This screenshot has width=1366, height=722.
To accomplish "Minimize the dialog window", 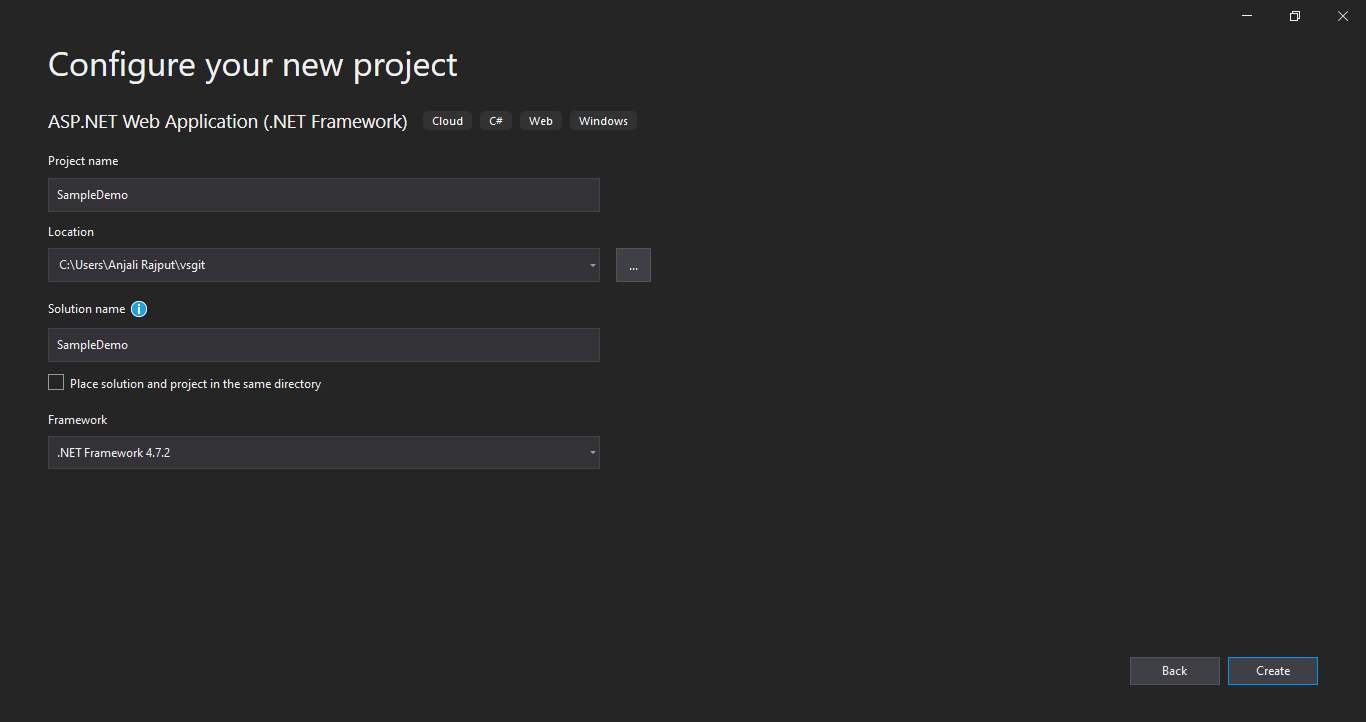I will point(1248,16).
